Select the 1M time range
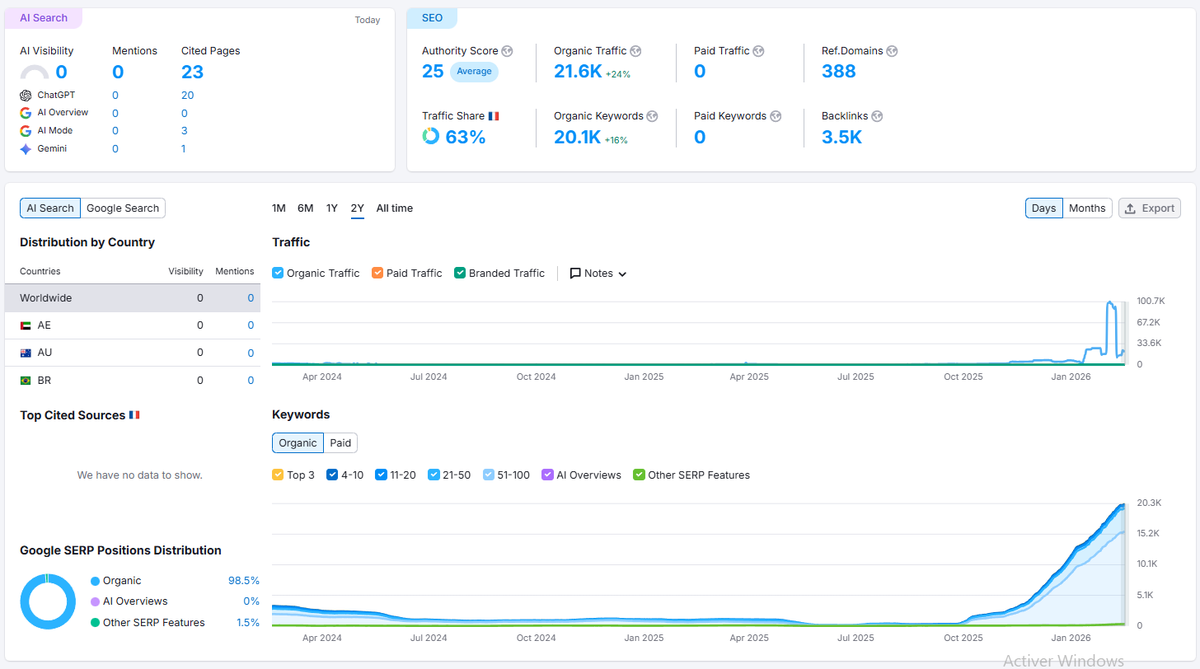Screen dimensions: 1200x669 coord(279,208)
